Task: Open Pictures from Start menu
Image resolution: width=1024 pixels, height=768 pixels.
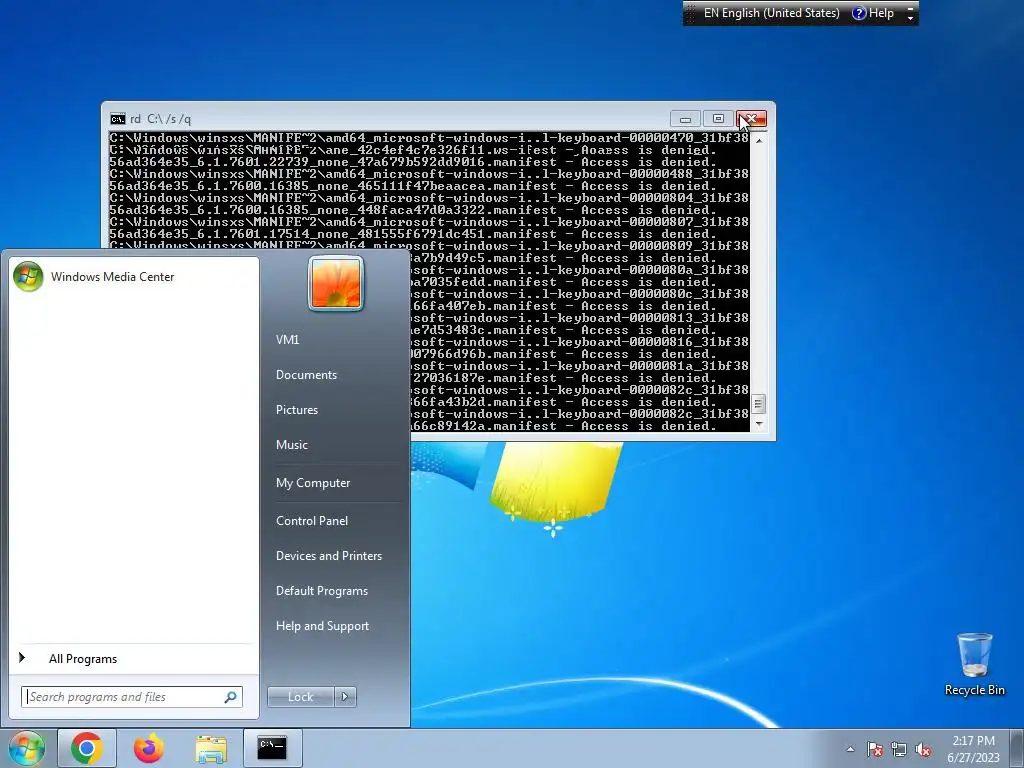Action: coord(296,410)
